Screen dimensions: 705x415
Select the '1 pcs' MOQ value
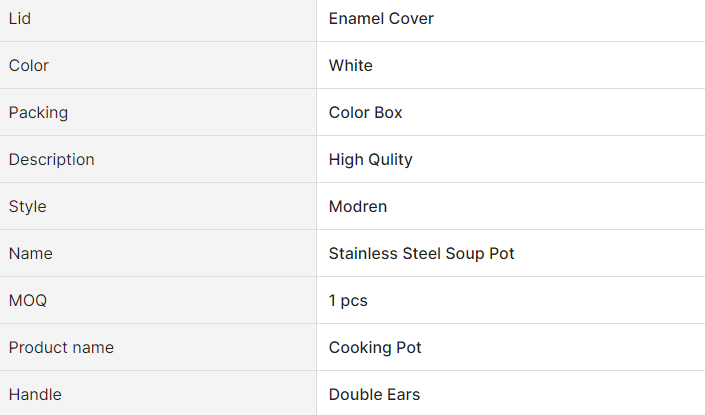348,300
